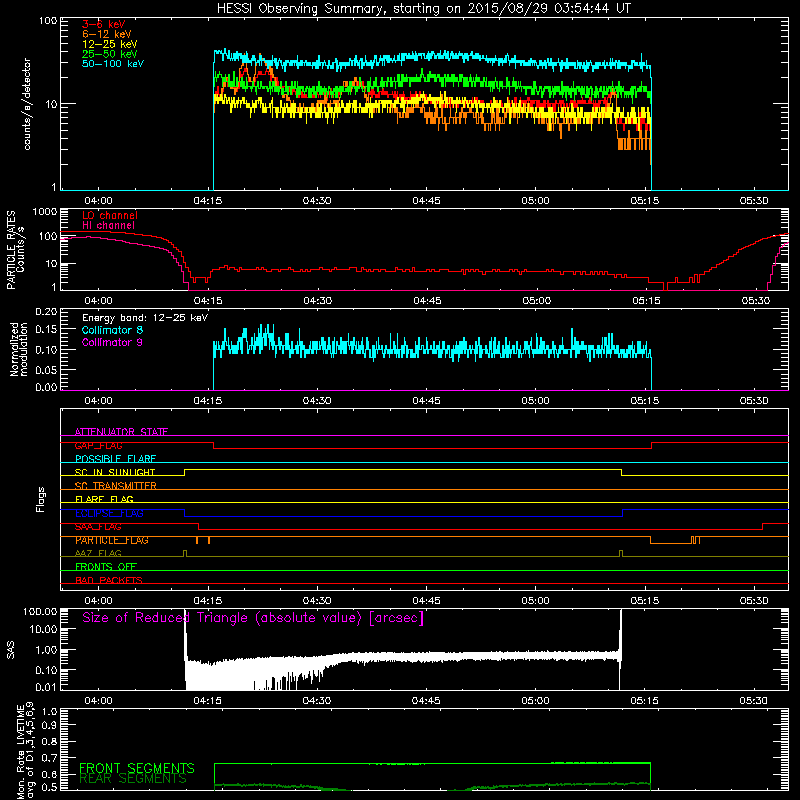Select the REAR SEGMENTS legend label
This screenshot has width=800, height=800.
pyautogui.click(x=133, y=779)
